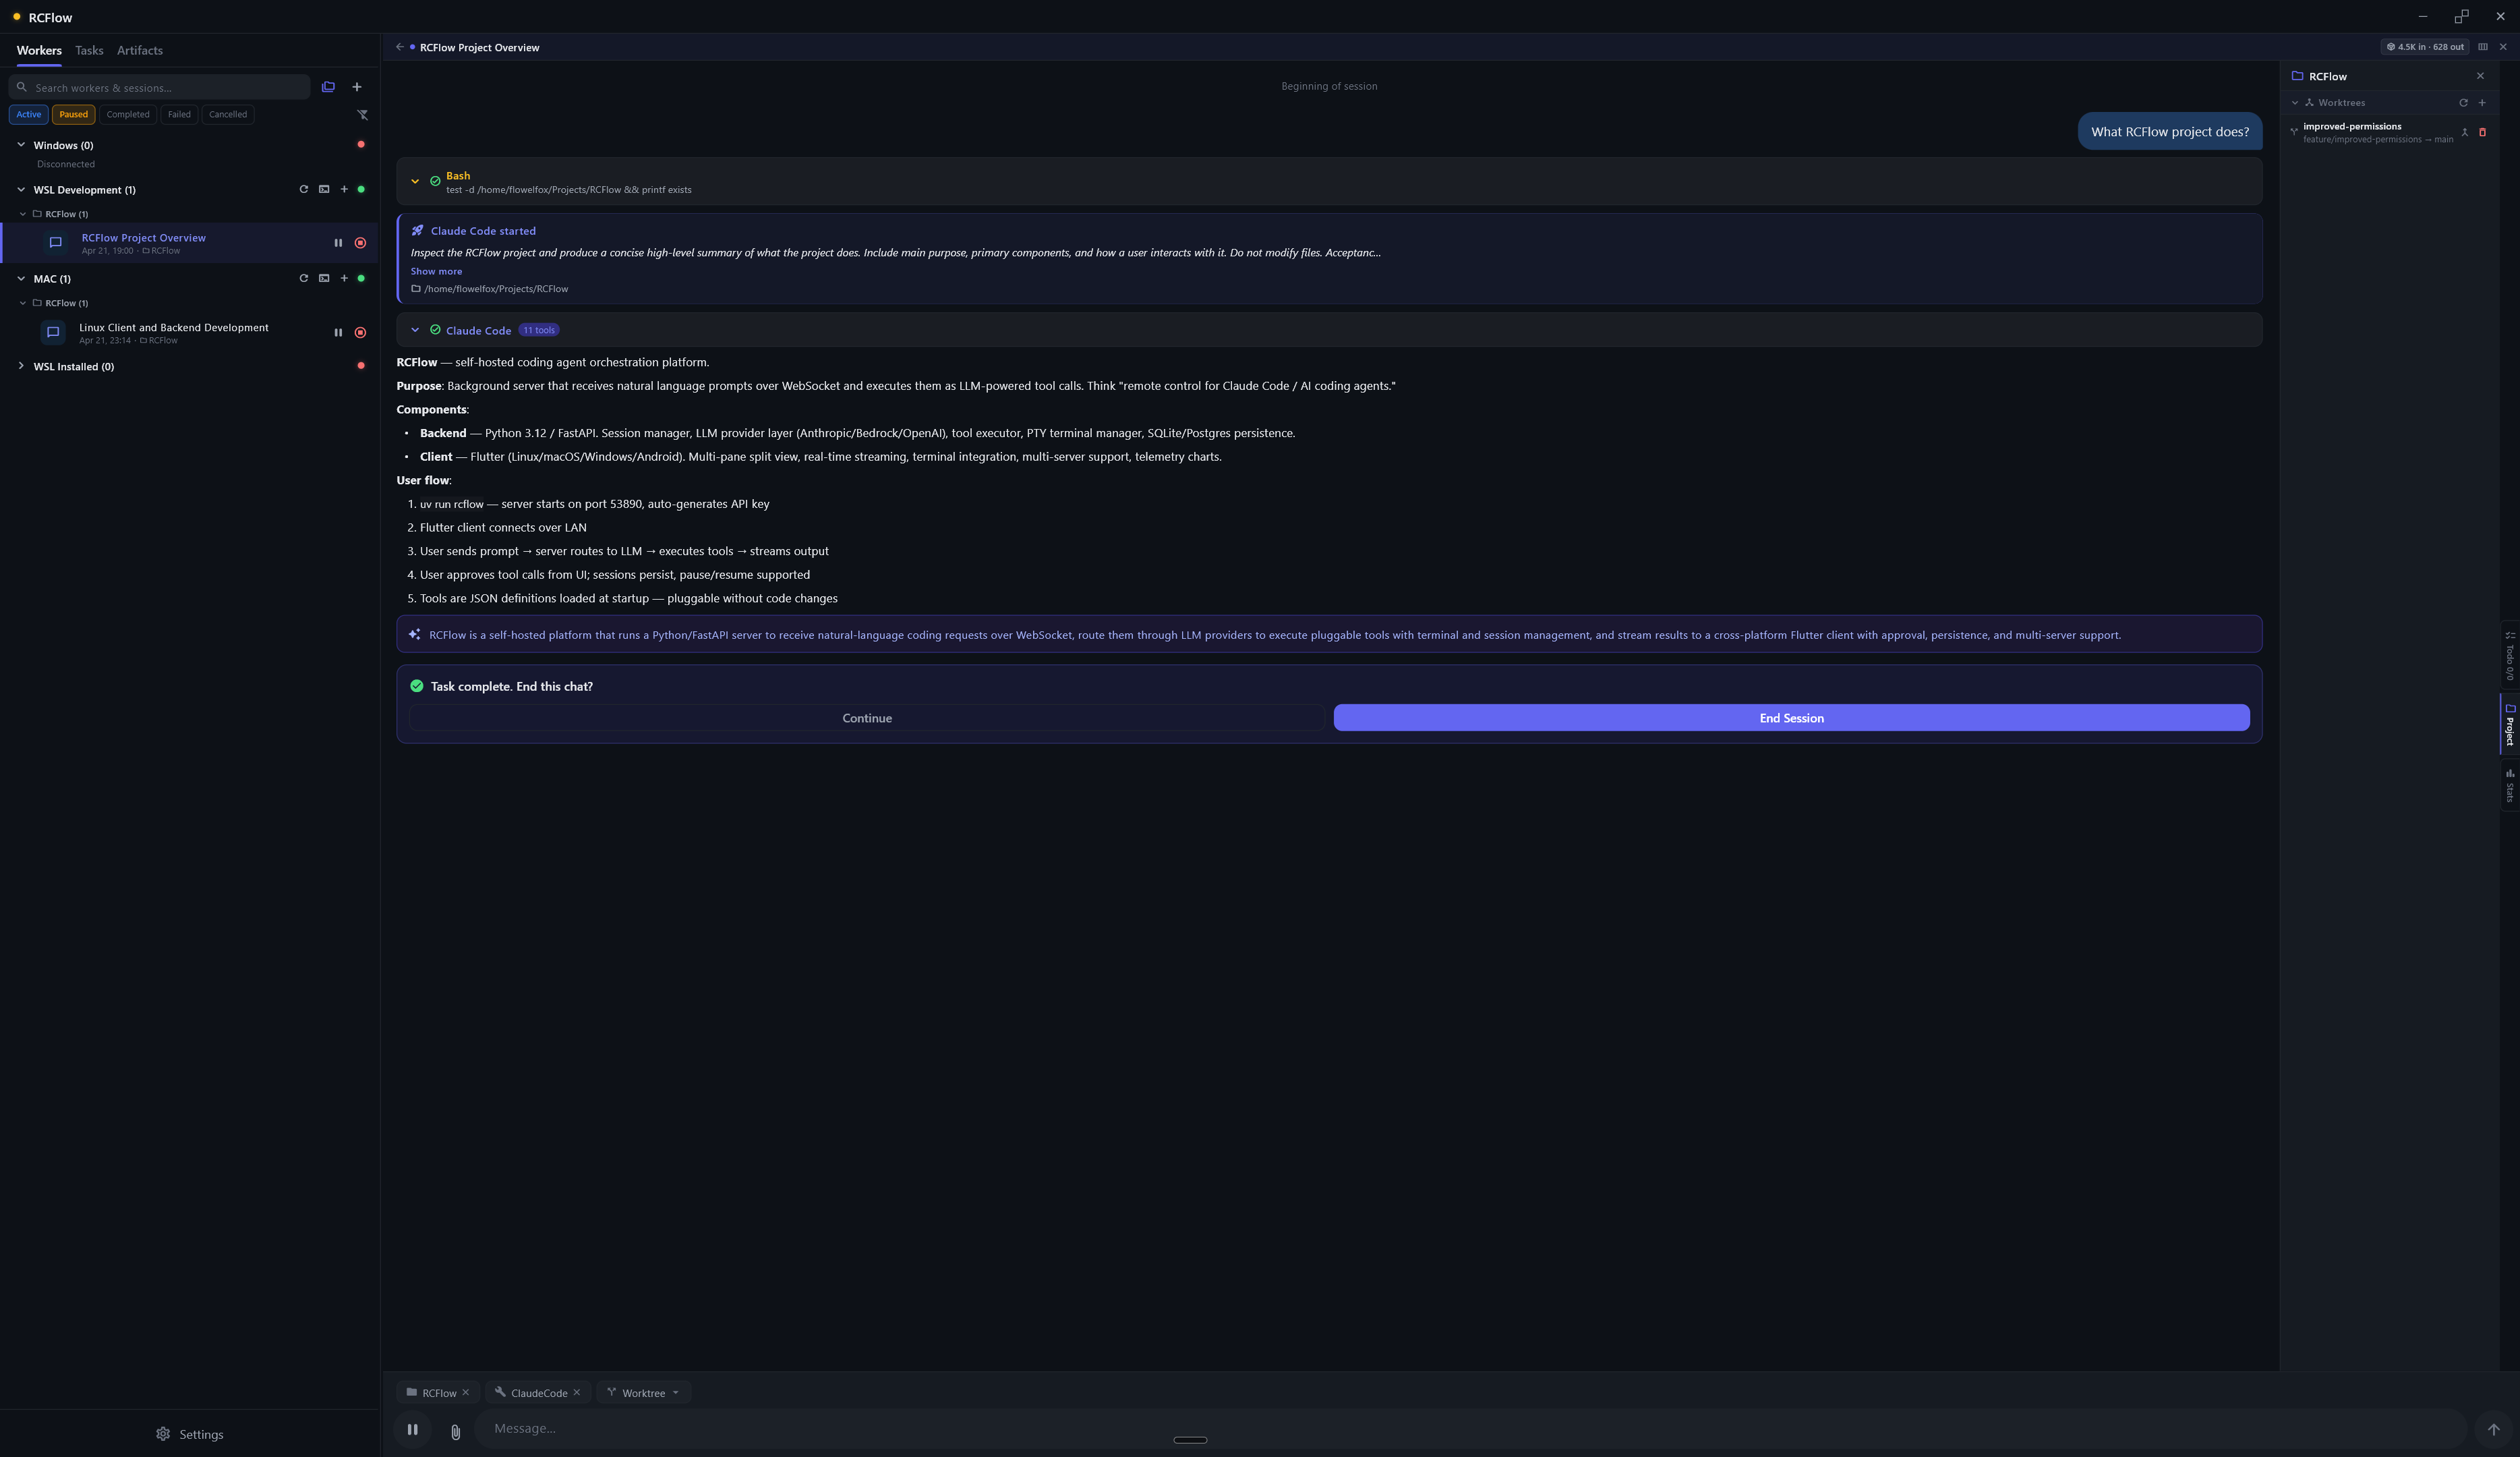
Task: Pause the RCFlow Project Overview session
Action: point(338,243)
